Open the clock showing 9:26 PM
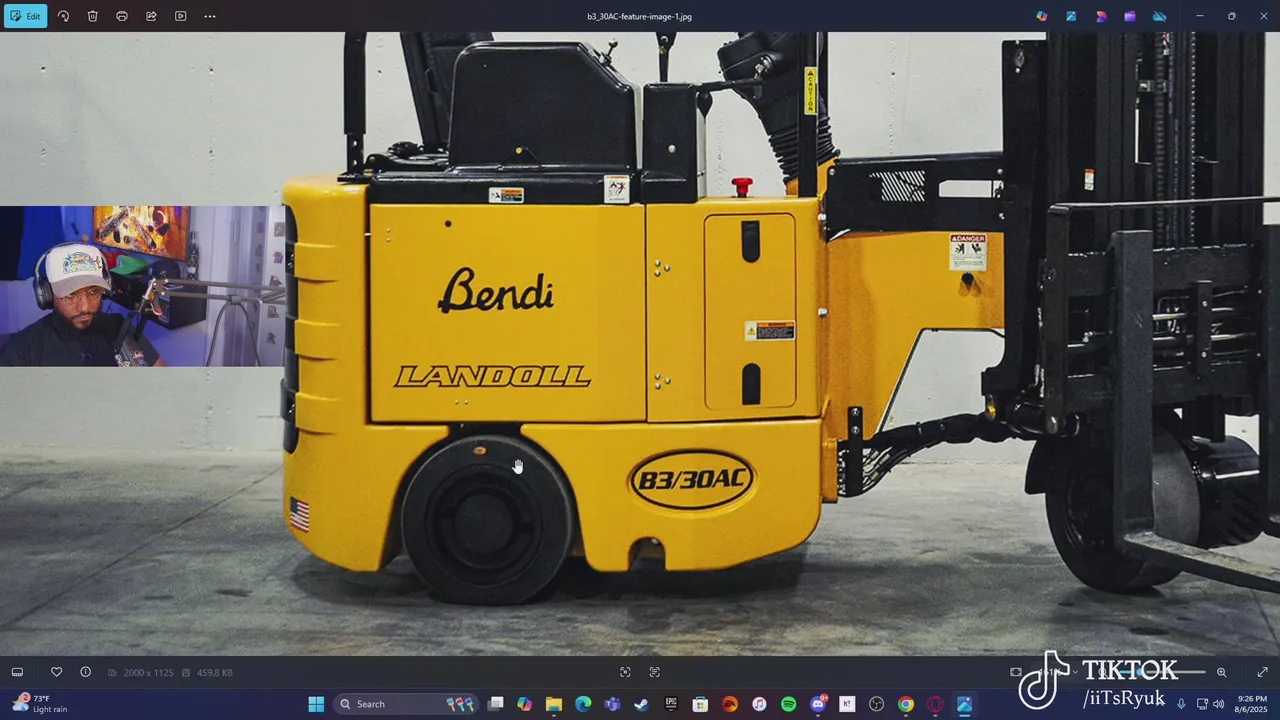The height and width of the screenshot is (720, 1280). coord(1252,704)
